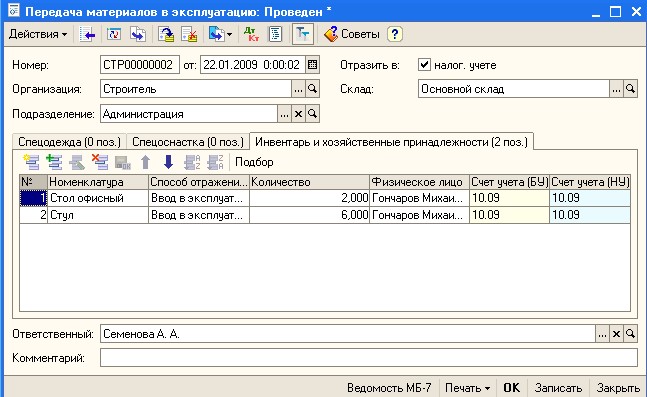Click the Количество column header

pyautogui.click(x=309, y=182)
